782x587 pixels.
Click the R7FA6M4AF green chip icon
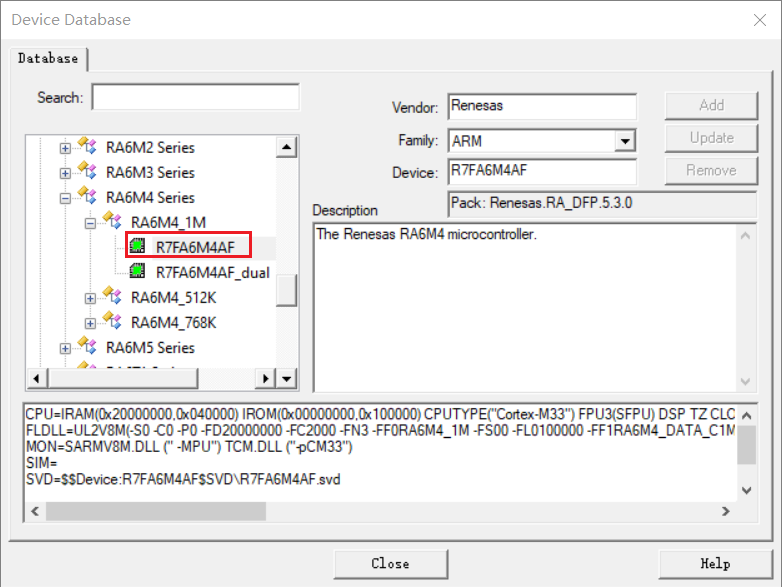(x=137, y=245)
